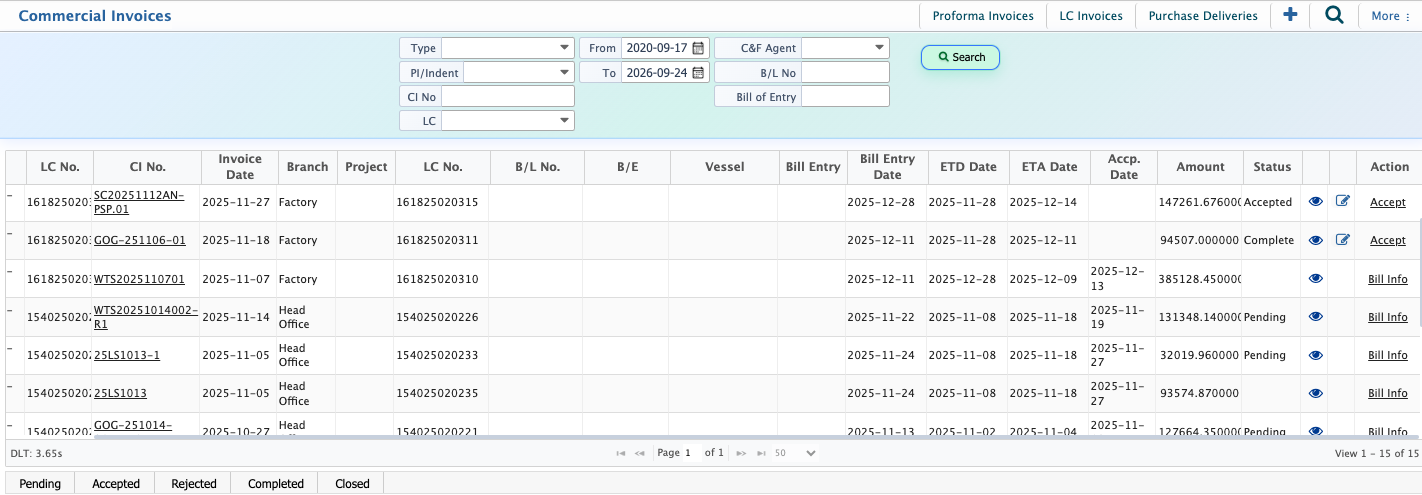The width and height of the screenshot is (1422, 495).
Task: Switch to Purchase Deliveries
Action: (1203, 16)
